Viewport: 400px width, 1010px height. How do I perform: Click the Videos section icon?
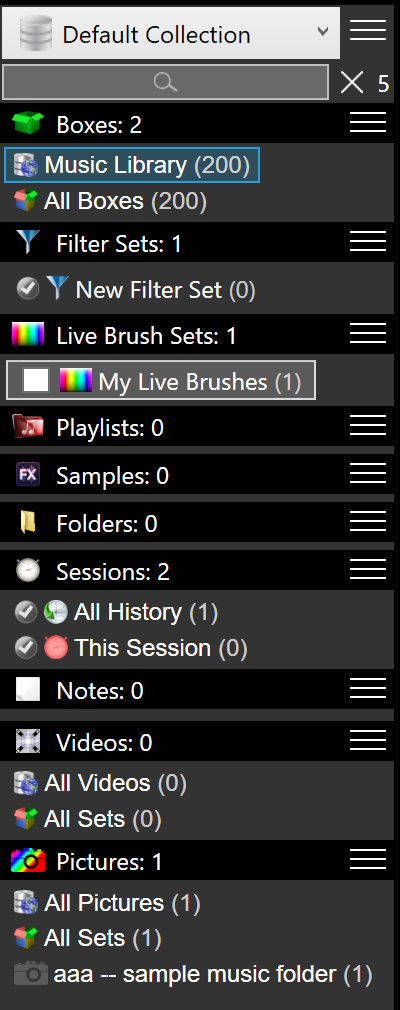tap(28, 741)
